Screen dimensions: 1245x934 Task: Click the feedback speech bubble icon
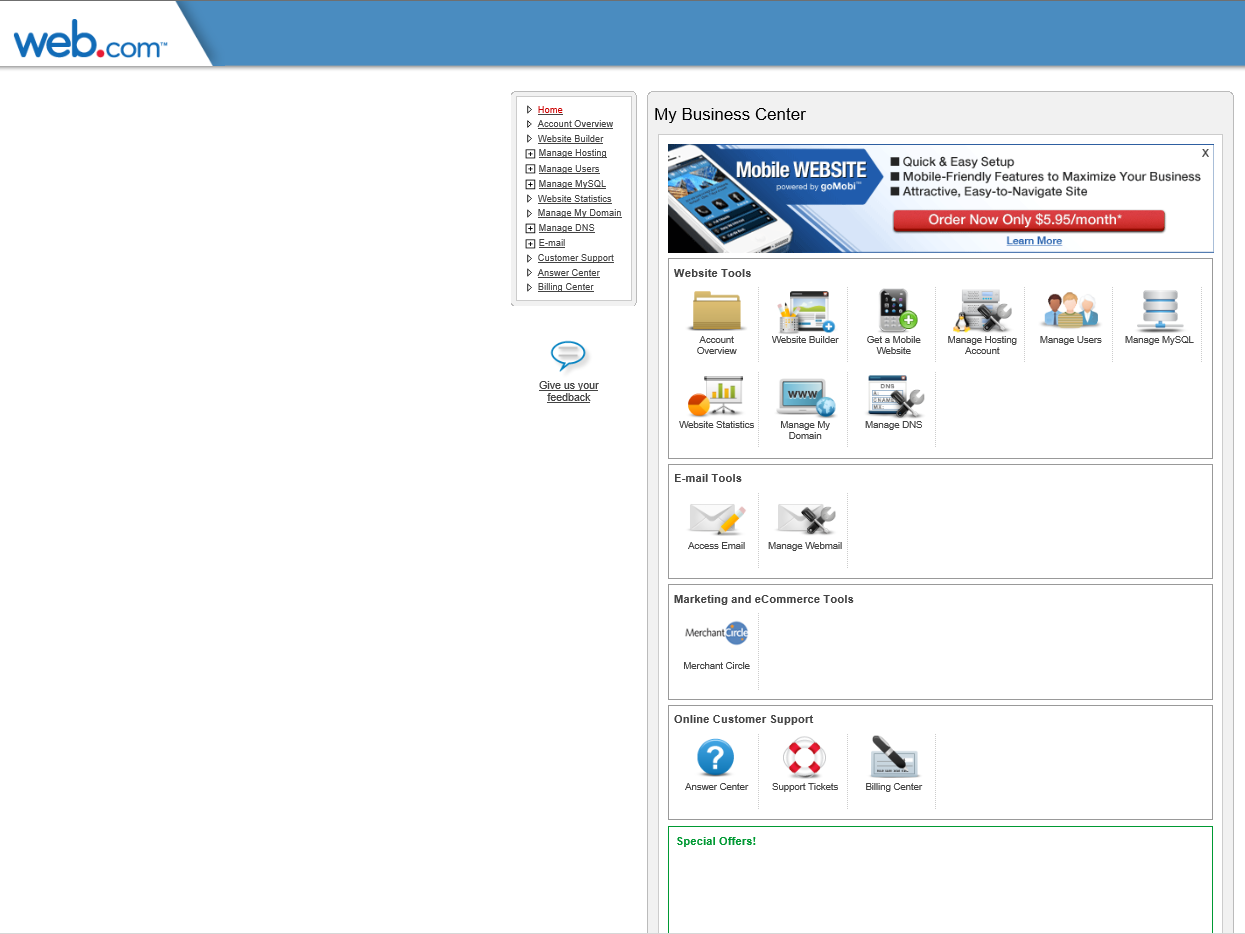[568, 356]
